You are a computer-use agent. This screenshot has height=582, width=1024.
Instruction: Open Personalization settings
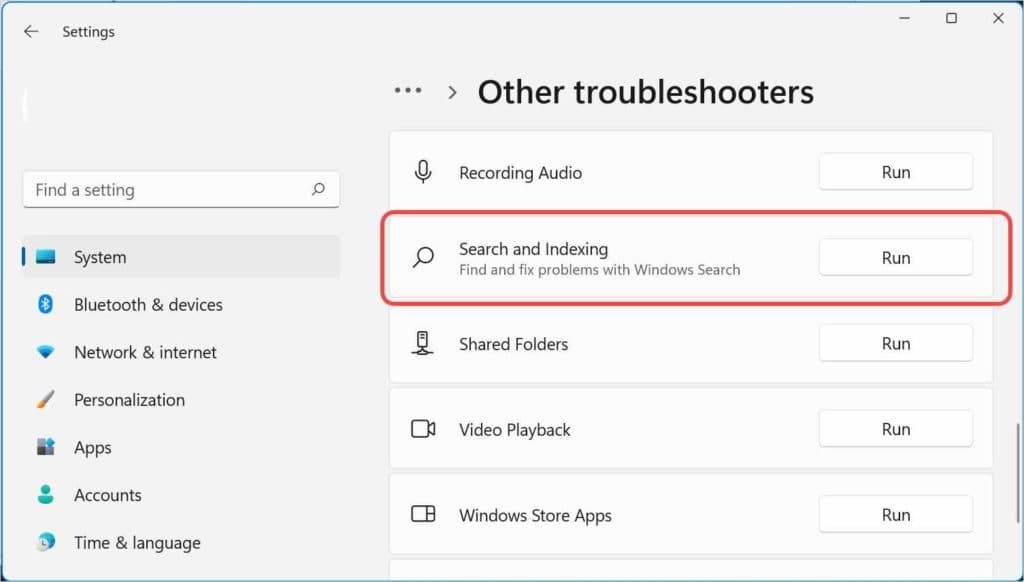182,400
